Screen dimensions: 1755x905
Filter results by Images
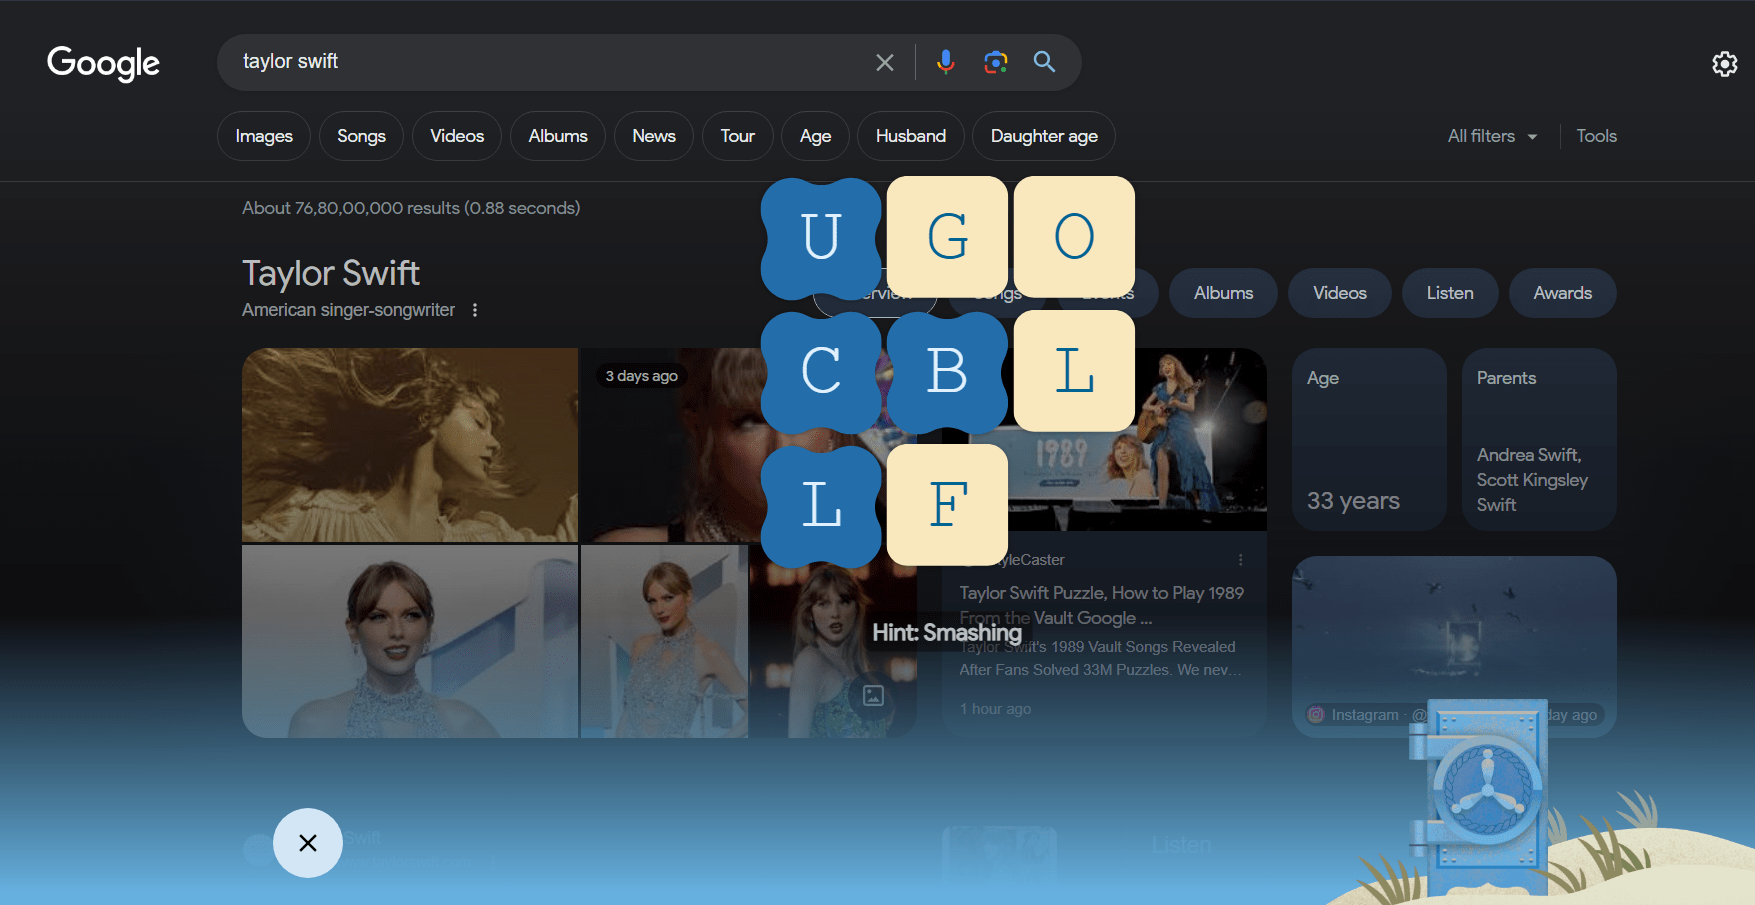[x=264, y=136]
